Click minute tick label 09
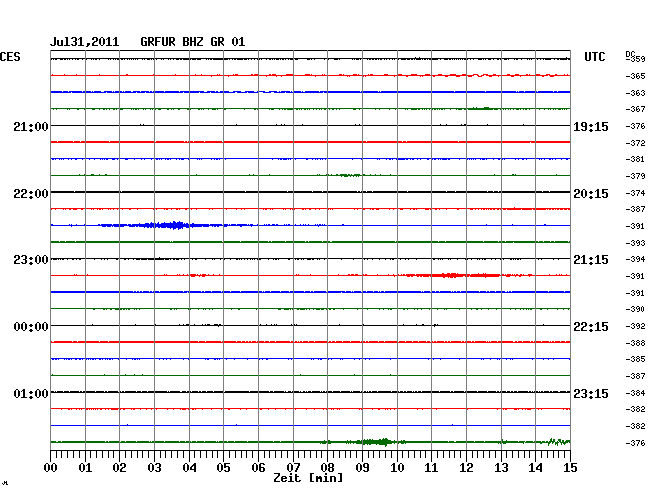The width and height of the screenshot is (650, 494). (x=362, y=468)
